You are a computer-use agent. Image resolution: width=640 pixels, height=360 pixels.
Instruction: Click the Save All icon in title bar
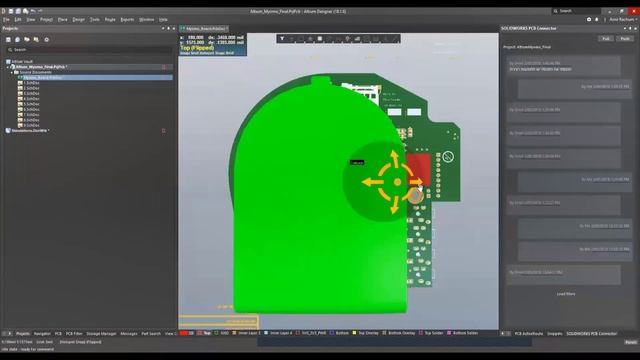tap(18, 11)
